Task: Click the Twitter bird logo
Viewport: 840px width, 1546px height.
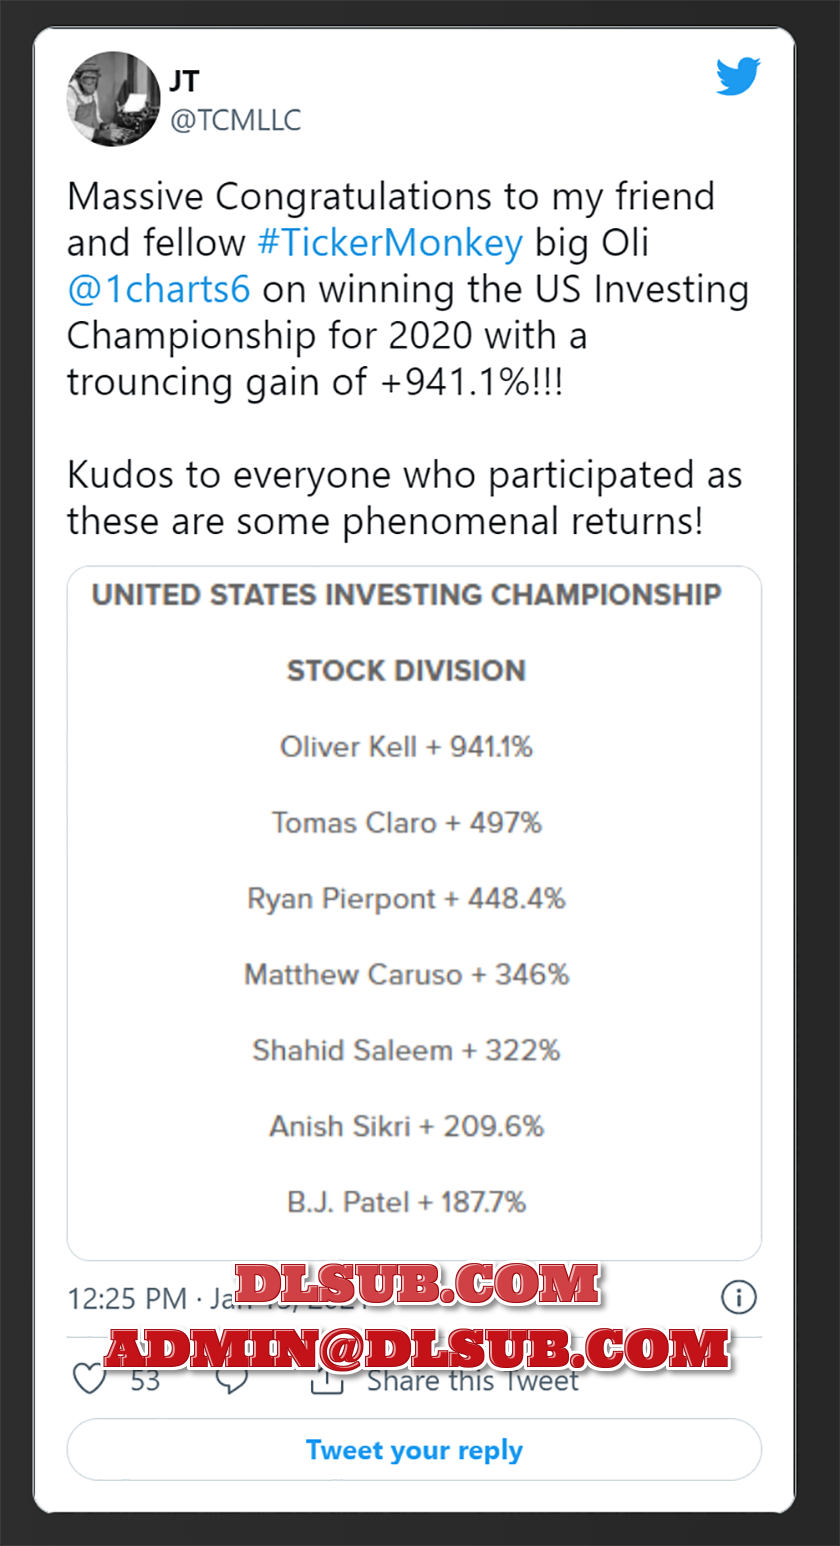Action: (738, 77)
